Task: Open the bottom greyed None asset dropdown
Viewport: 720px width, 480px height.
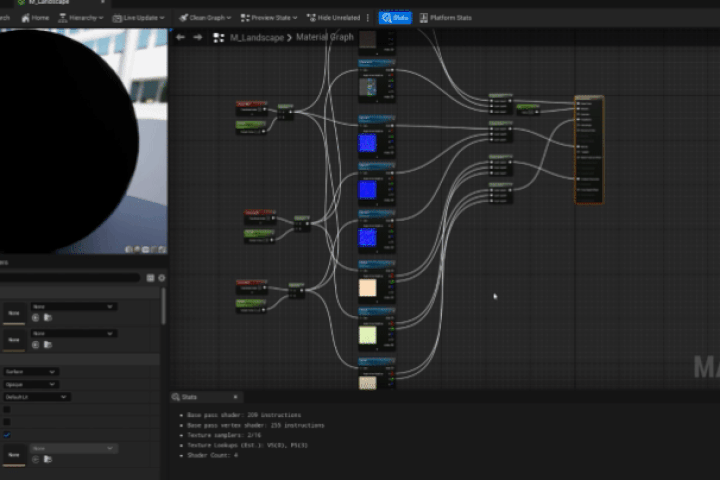Action: click(73, 448)
